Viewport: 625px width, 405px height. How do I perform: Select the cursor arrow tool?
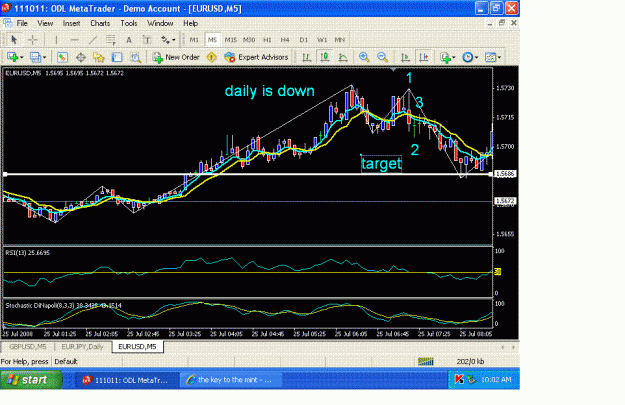[14, 39]
